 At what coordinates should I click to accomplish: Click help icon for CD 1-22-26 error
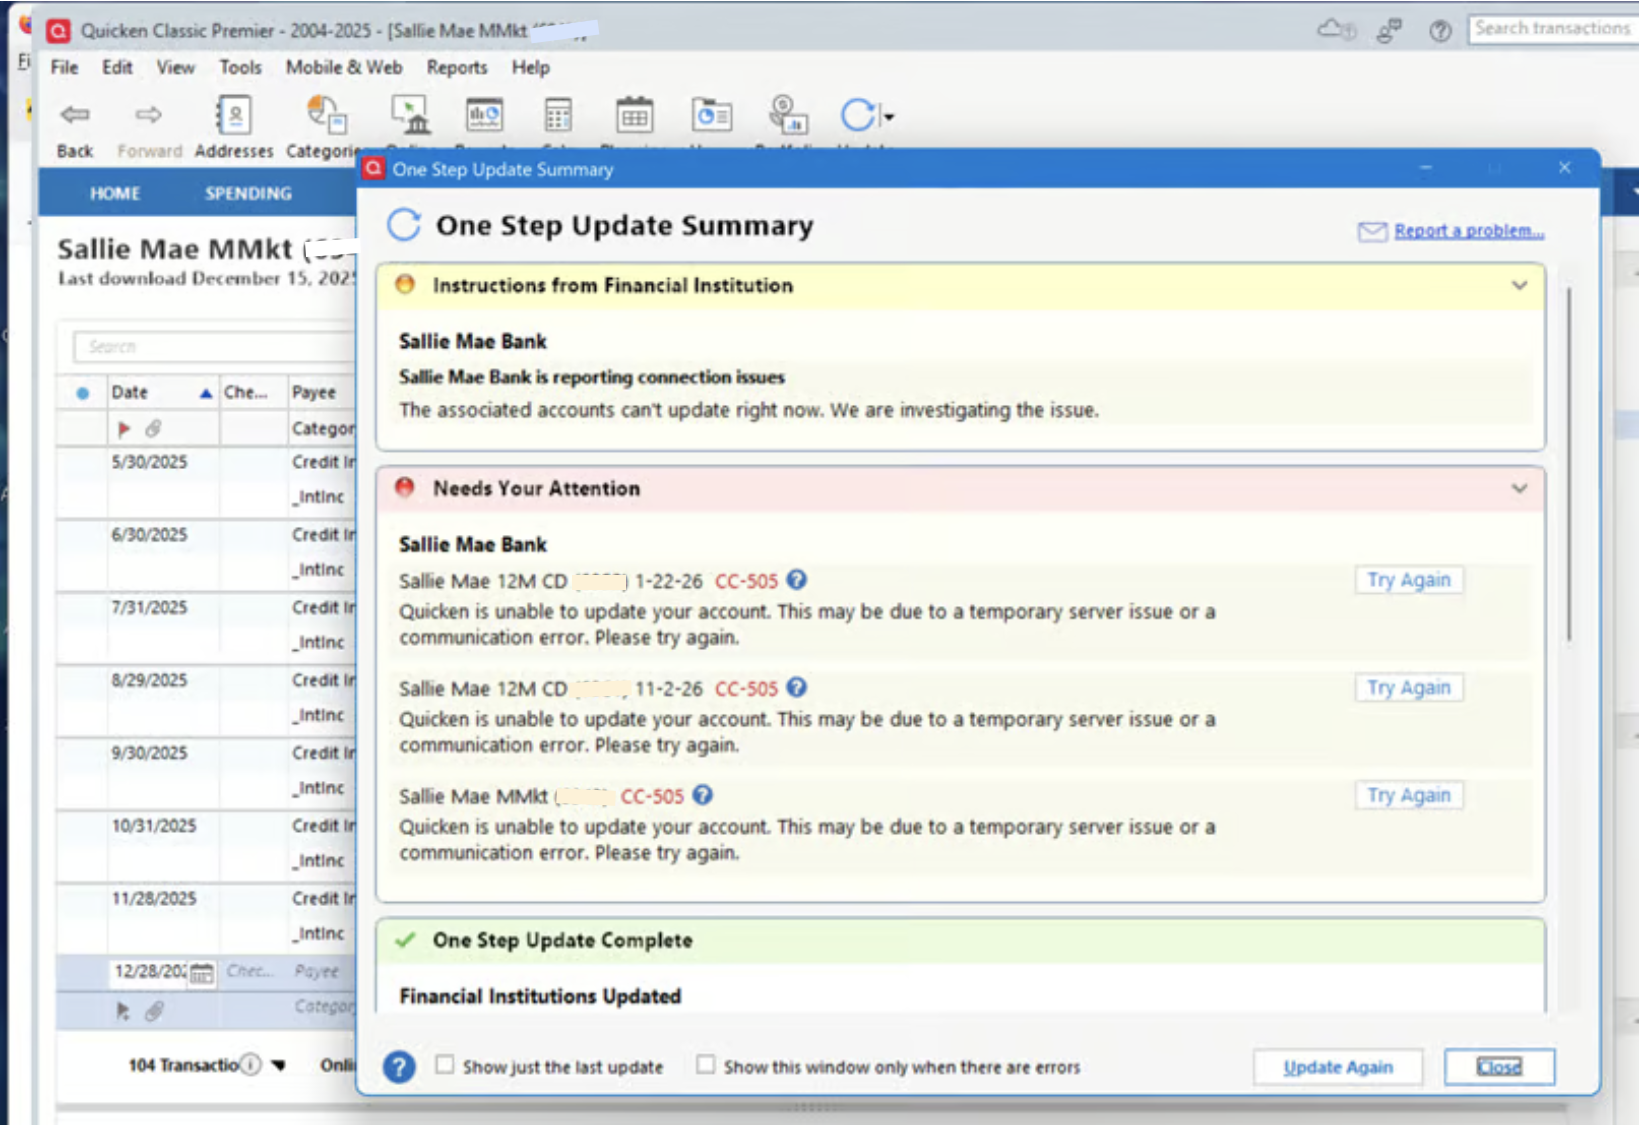point(797,580)
